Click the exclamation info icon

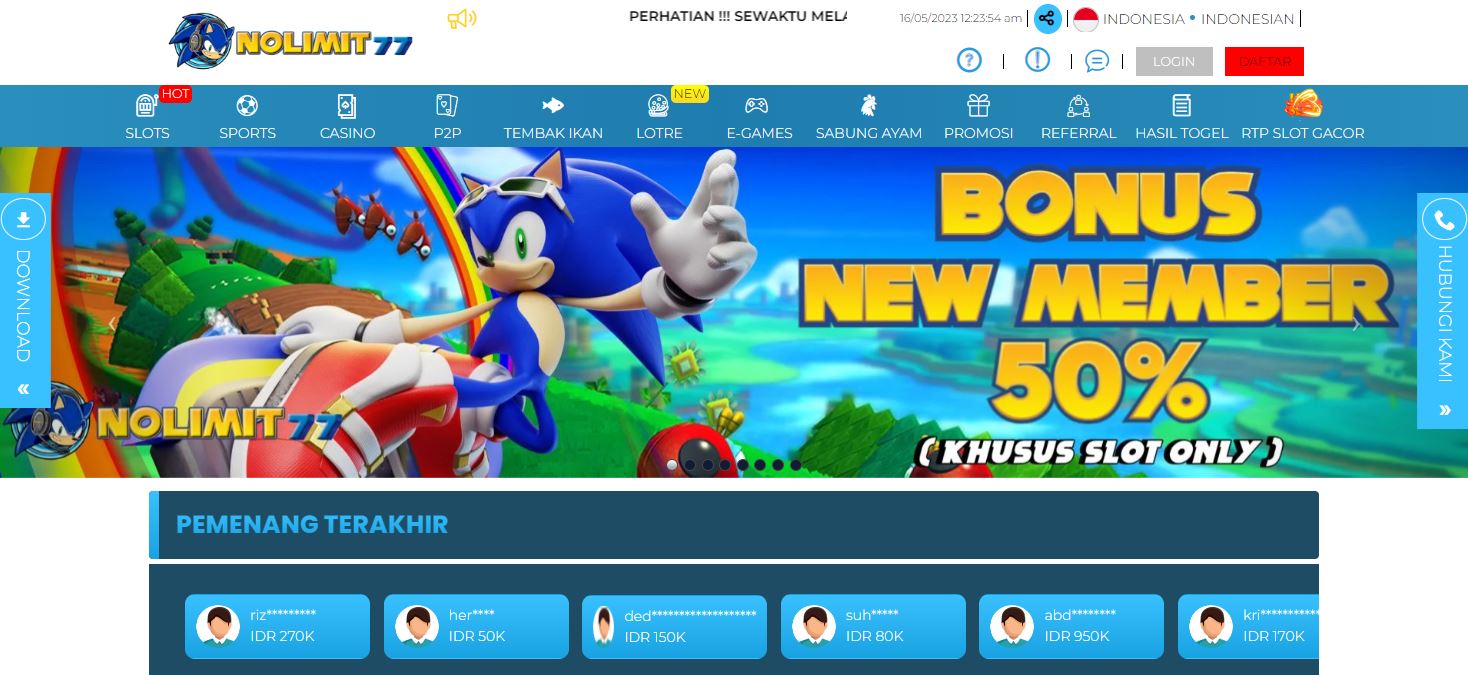[1037, 60]
